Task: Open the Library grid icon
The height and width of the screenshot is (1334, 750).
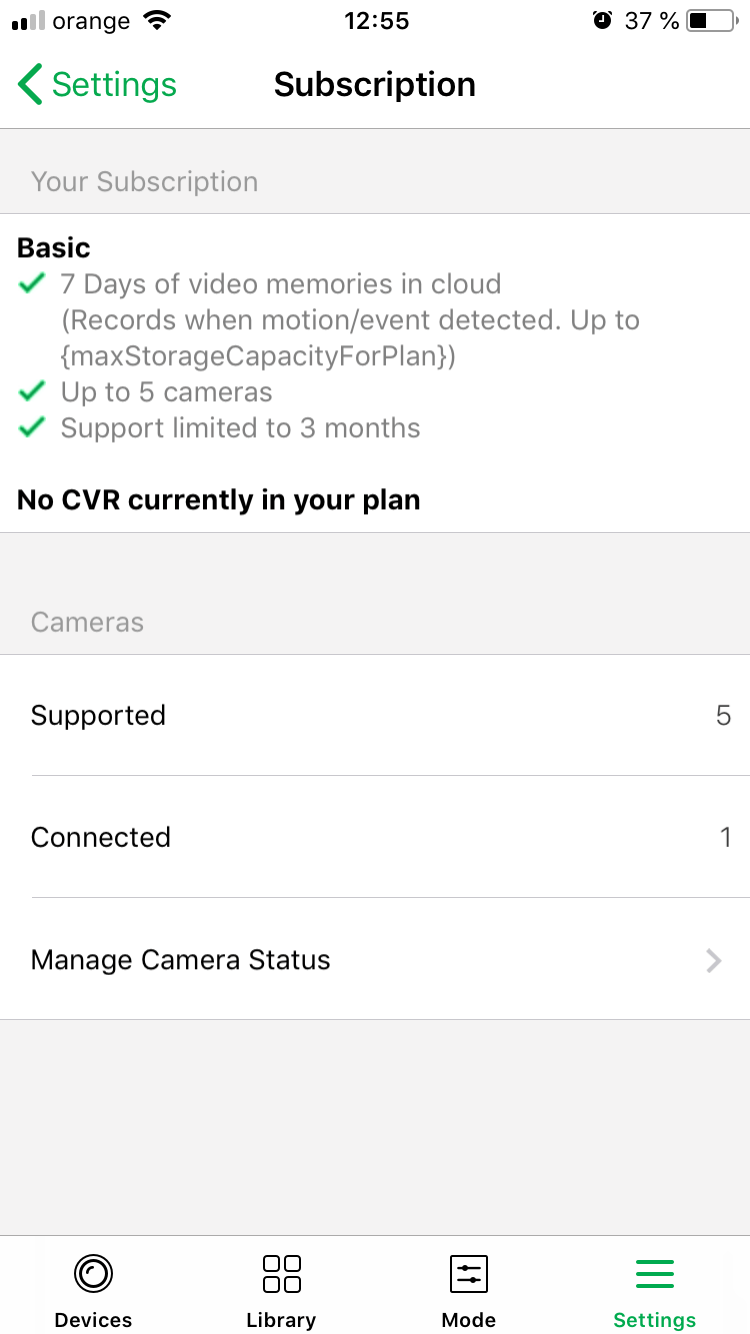Action: pos(281,1274)
